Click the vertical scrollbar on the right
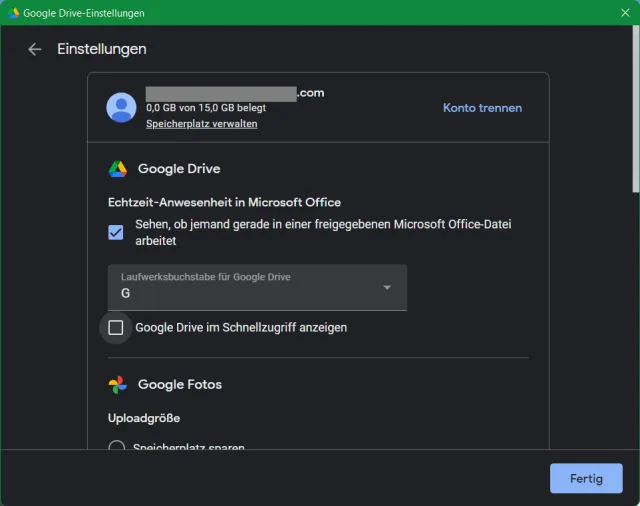This screenshot has height=506, width=640. [635, 110]
